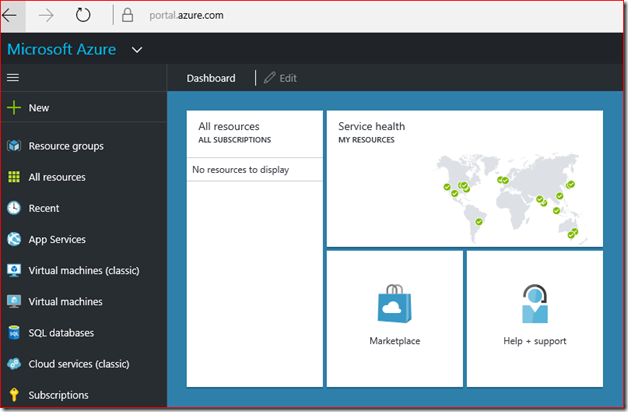628x412 pixels.
Task: Open Recent in sidebar
Action: (44, 208)
